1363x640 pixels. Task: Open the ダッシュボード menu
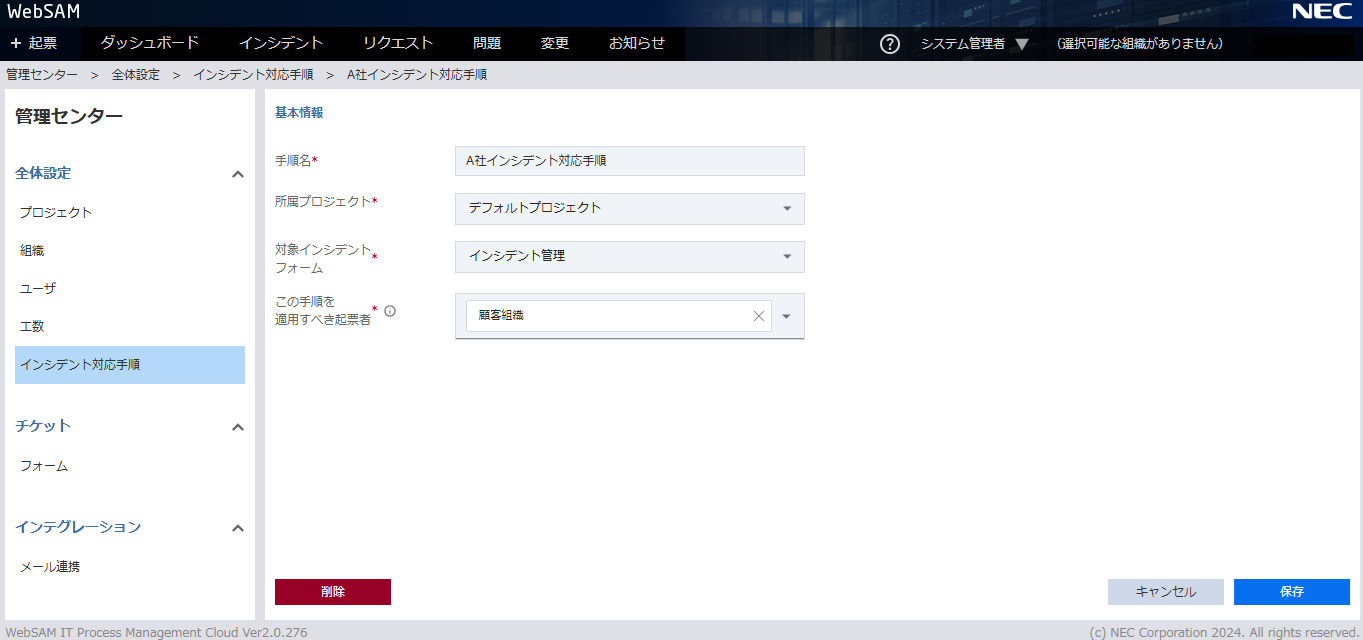(x=150, y=43)
